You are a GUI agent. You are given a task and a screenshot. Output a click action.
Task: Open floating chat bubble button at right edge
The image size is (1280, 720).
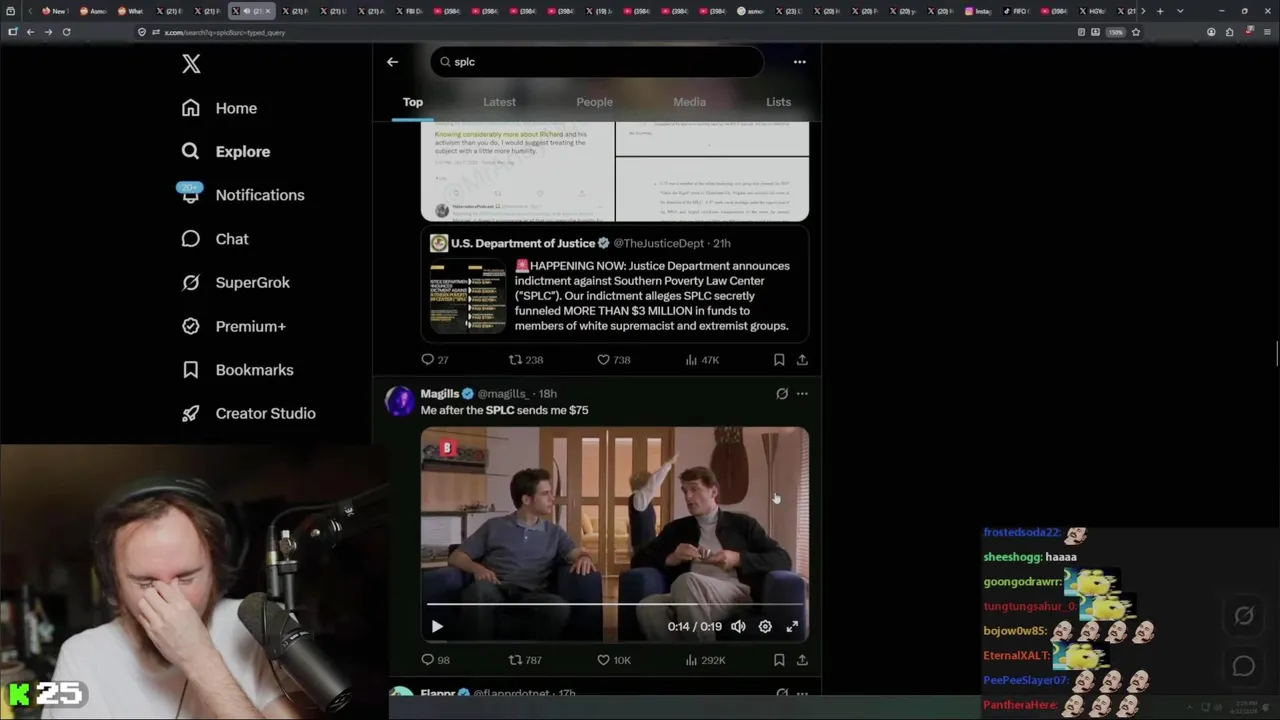click(1244, 666)
